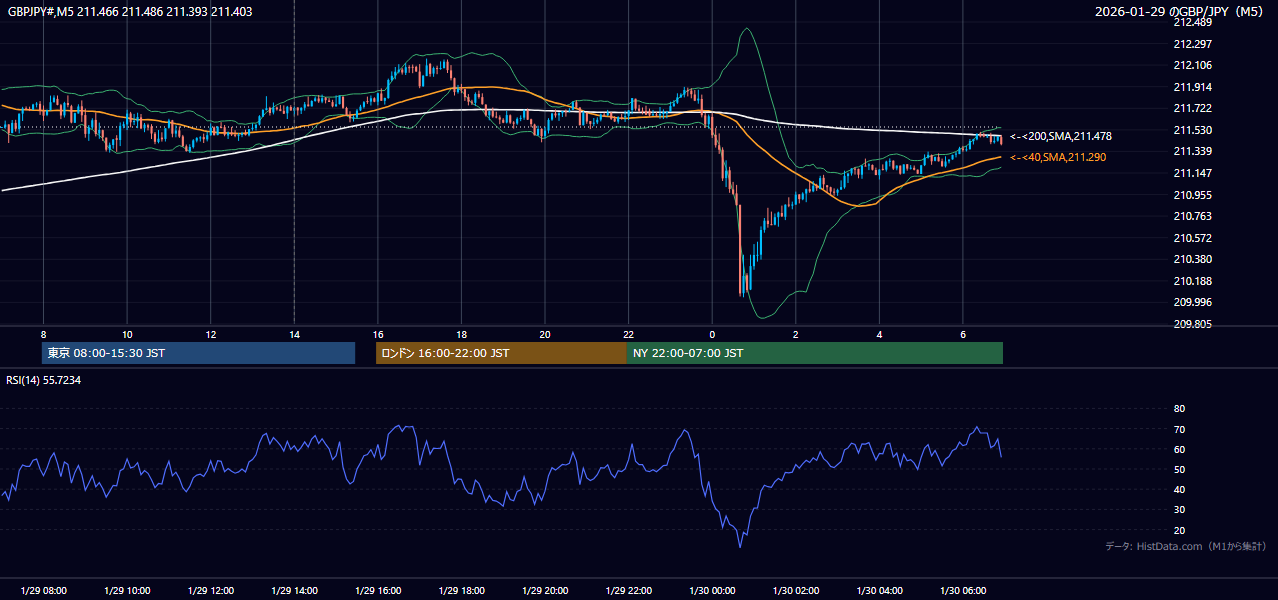The image size is (1278, 600).
Task: Click the bottom date label 1/29 14:00
Action: (294, 590)
